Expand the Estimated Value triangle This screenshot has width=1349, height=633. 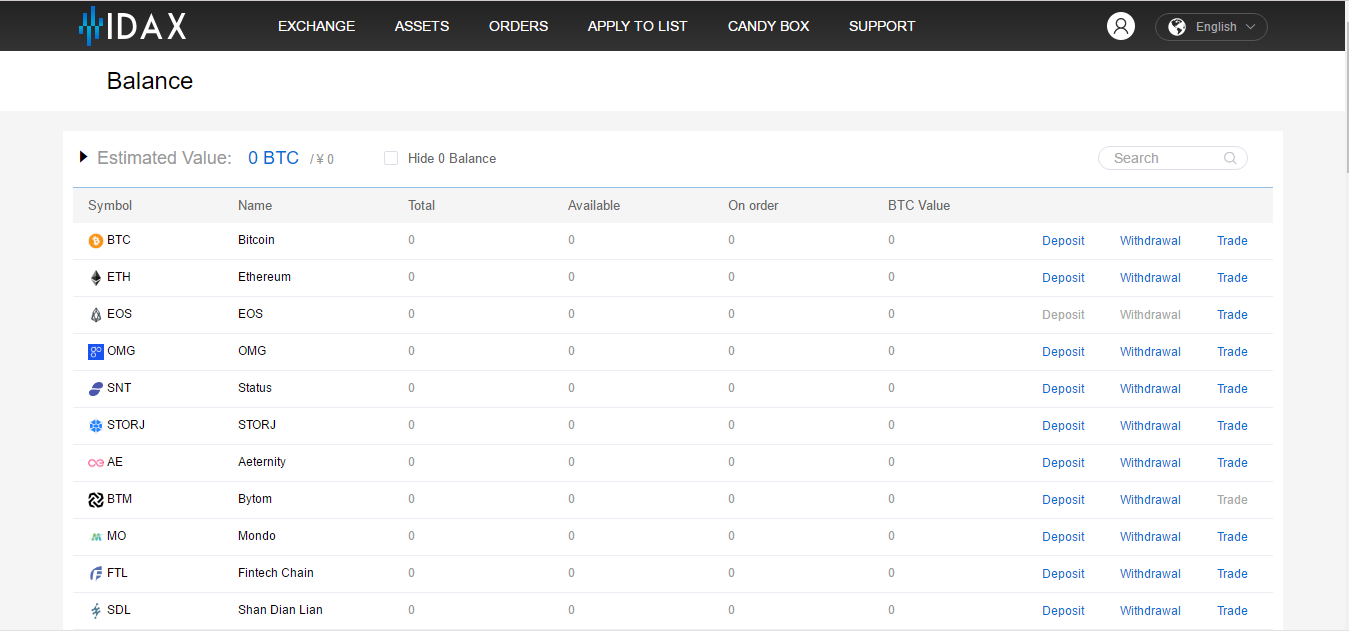pos(84,157)
